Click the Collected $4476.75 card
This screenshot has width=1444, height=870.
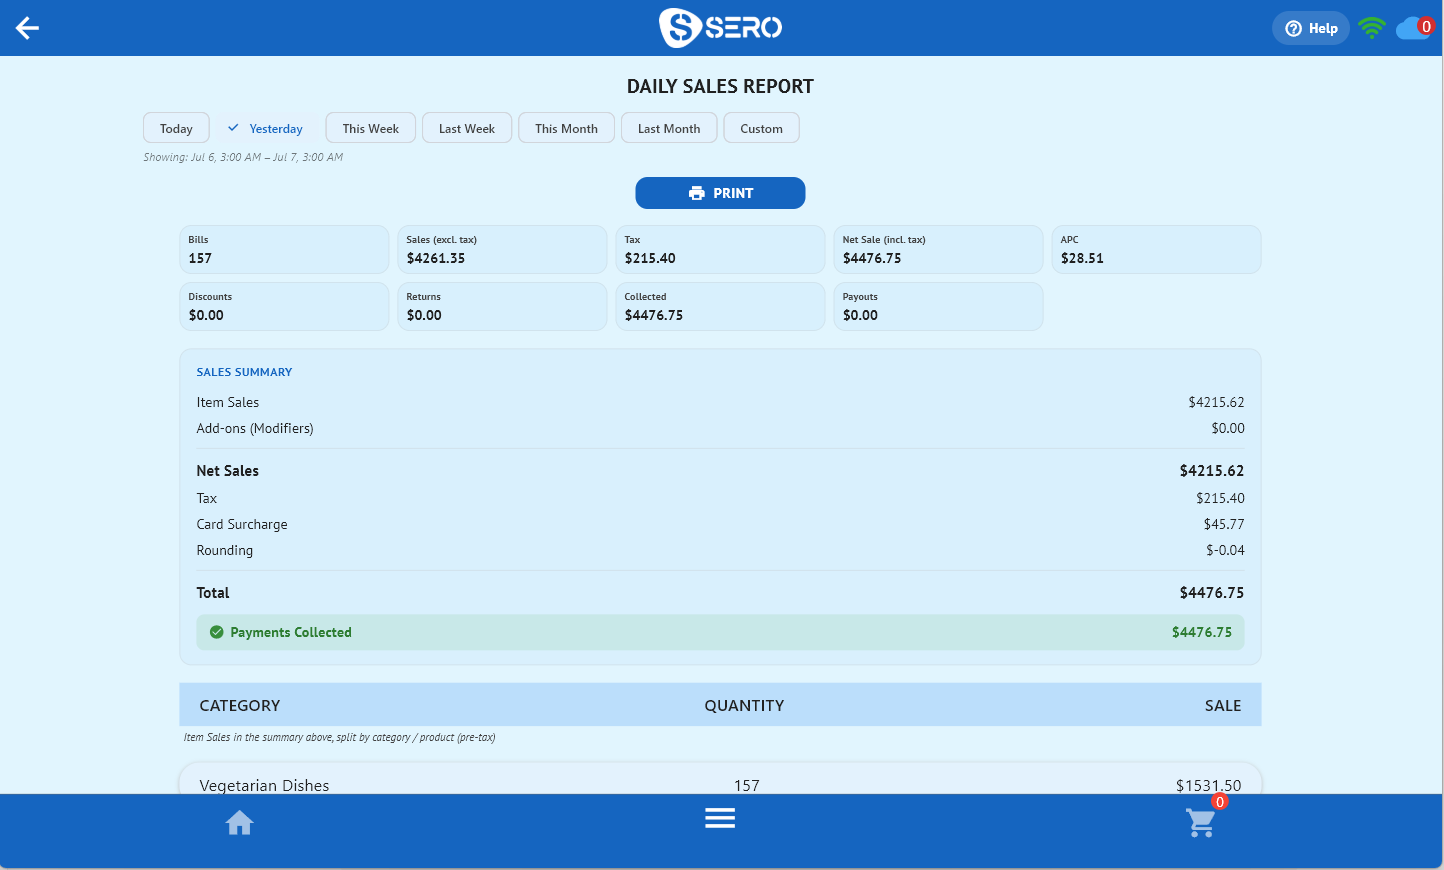[720, 306]
